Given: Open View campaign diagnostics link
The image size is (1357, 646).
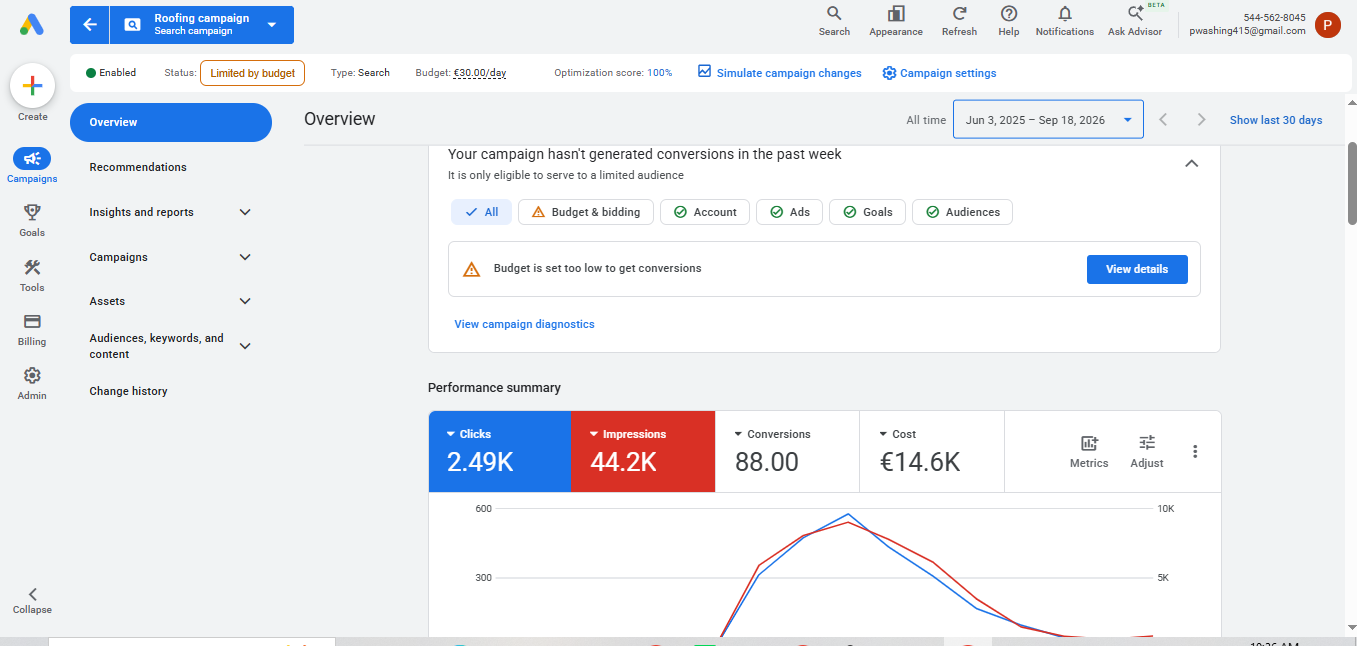Looking at the screenshot, I should tap(524, 324).
